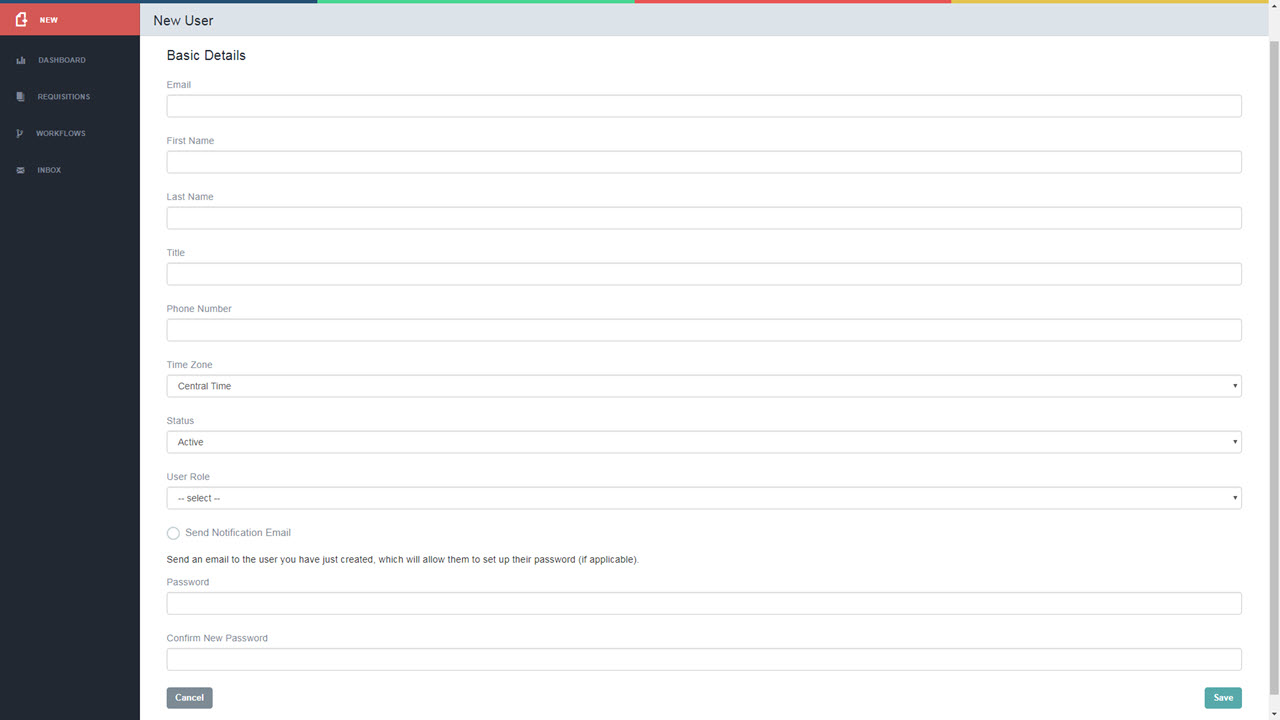This screenshot has width=1280, height=720.
Task: Click the notification email description text
Action: tap(403, 560)
